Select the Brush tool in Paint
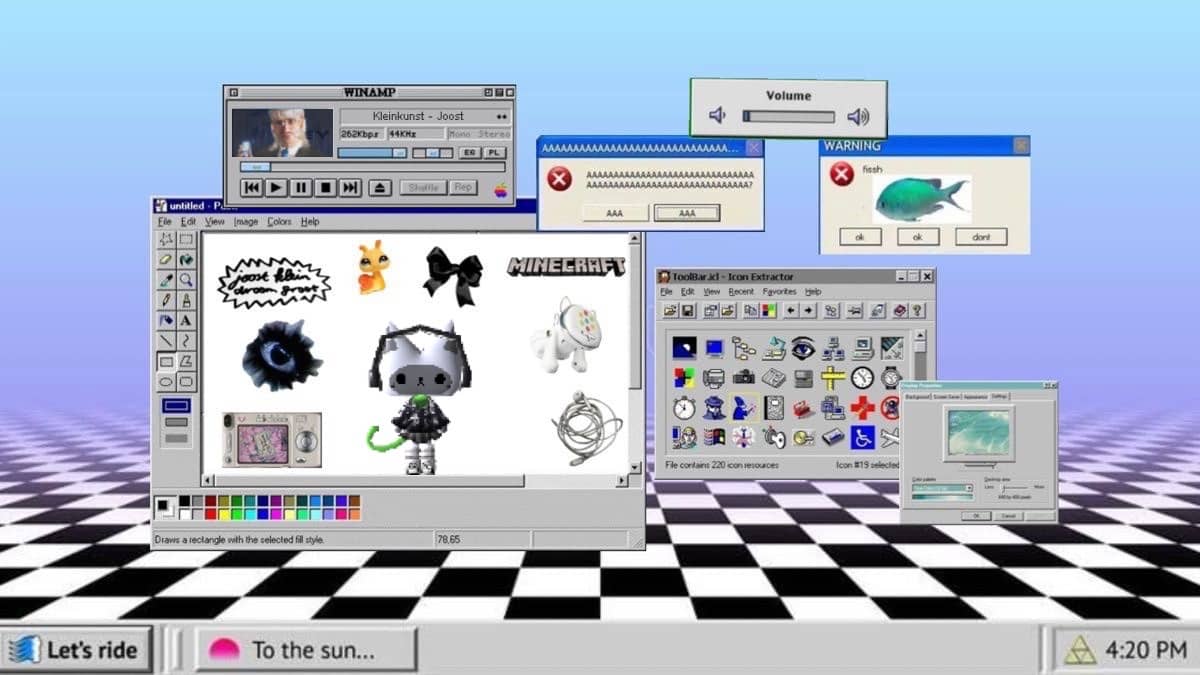 click(x=186, y=300)
